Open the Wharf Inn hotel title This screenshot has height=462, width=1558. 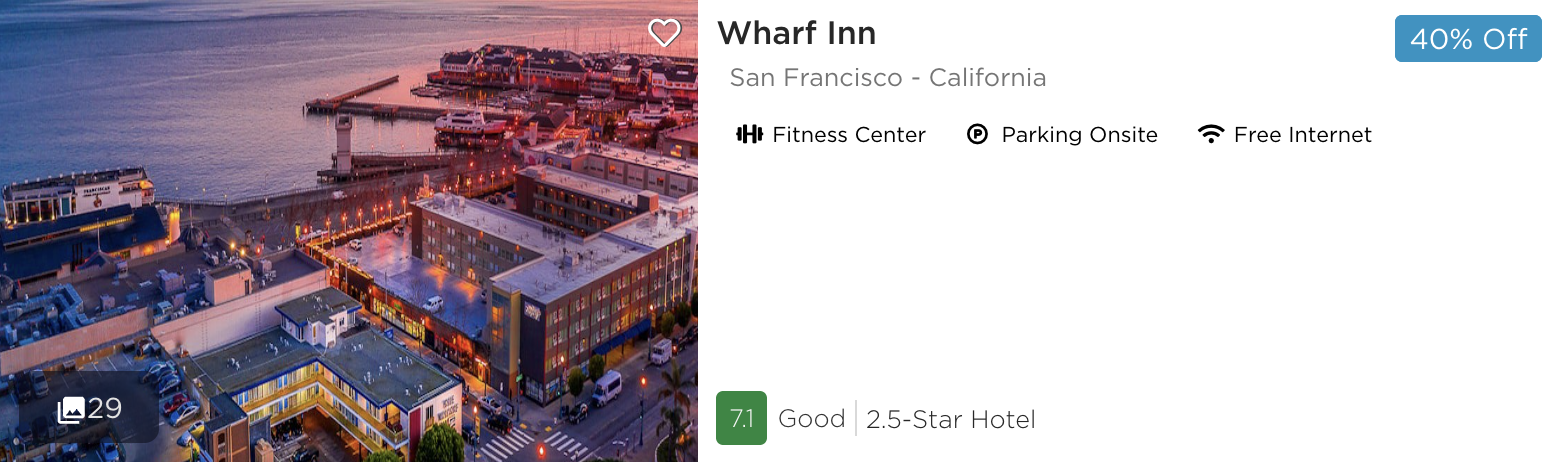[796, 34]
